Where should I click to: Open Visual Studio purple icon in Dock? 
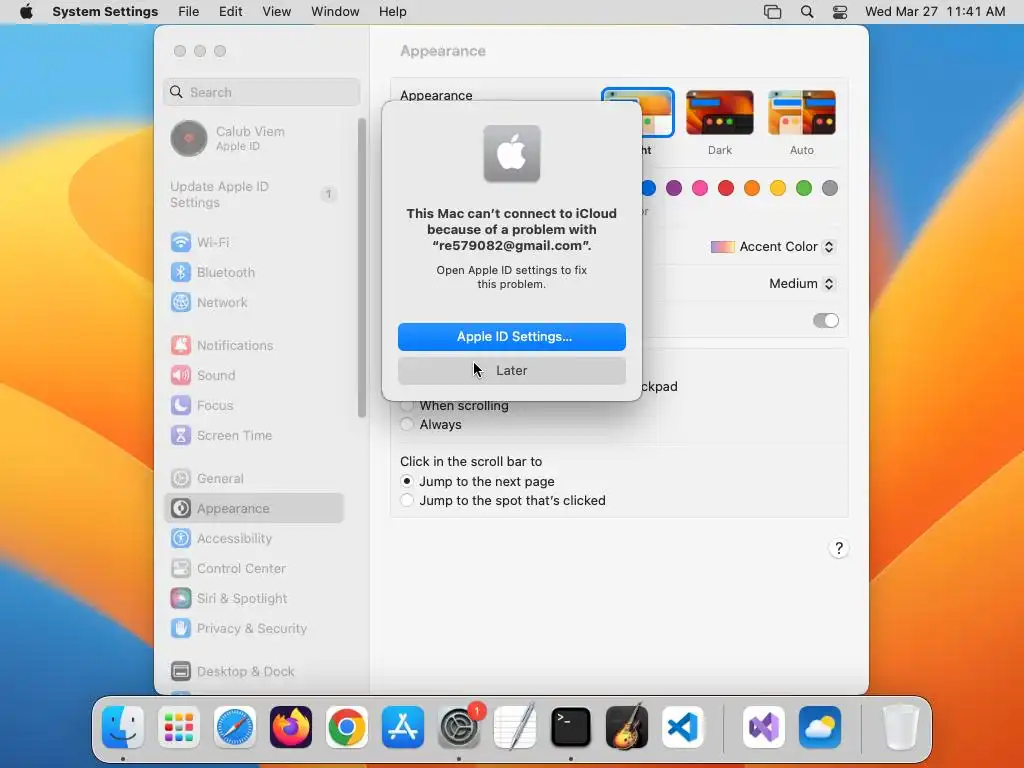(764, 727)
